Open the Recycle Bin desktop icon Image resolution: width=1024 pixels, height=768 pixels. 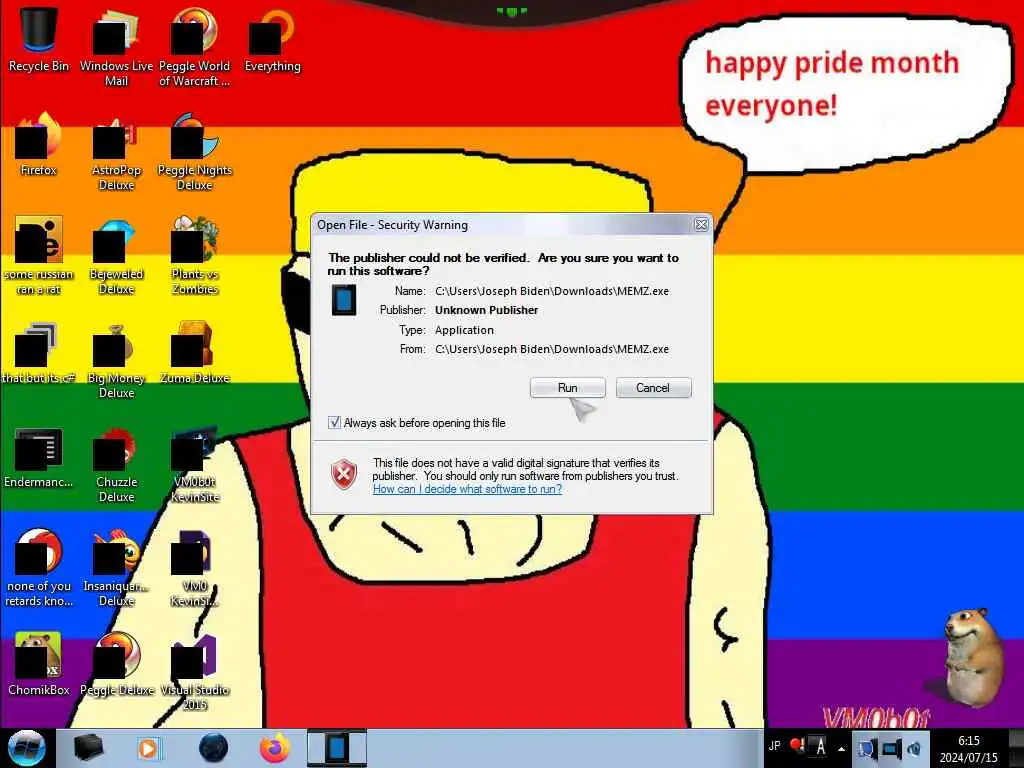click(x=39, y=39)
